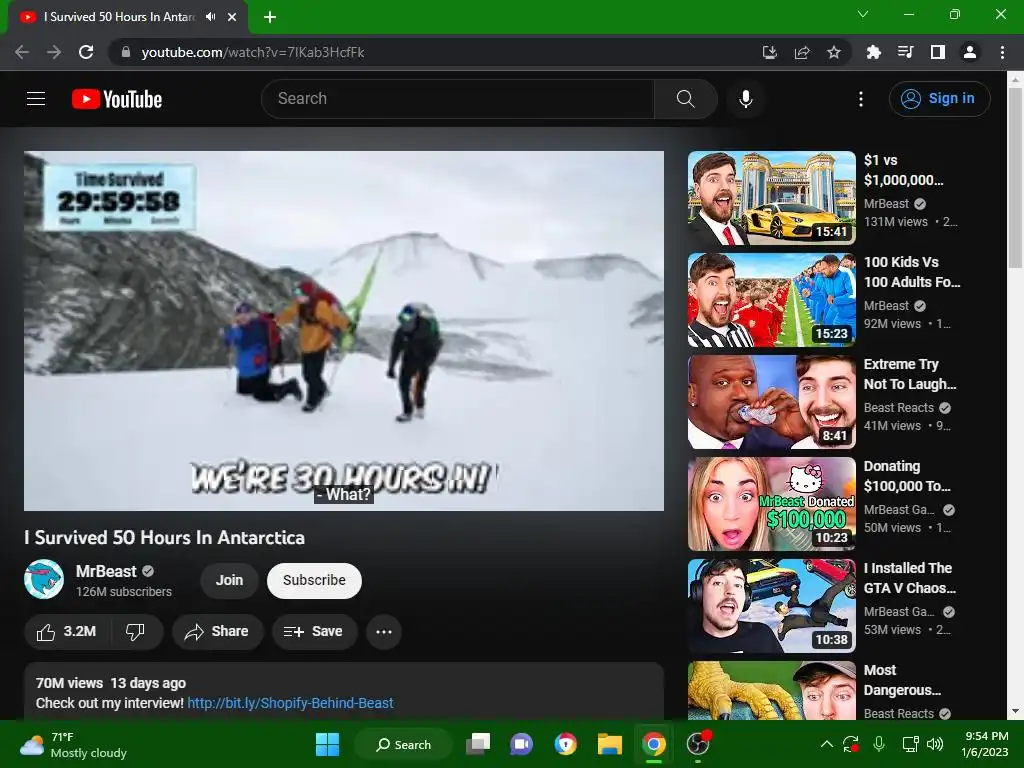Reload the YouTube page
Viewport: 1024px width, 768px height.
[x=86, y=52]
